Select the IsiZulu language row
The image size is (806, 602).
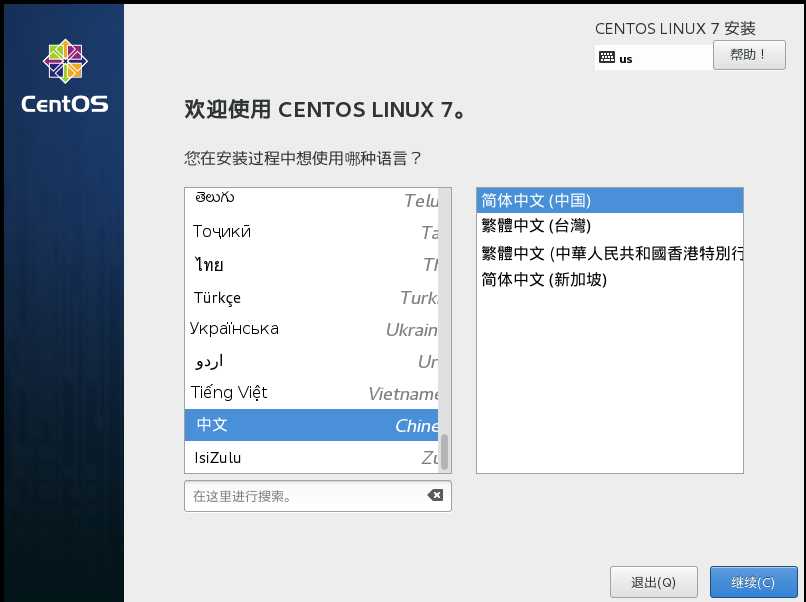pos(312,457)
